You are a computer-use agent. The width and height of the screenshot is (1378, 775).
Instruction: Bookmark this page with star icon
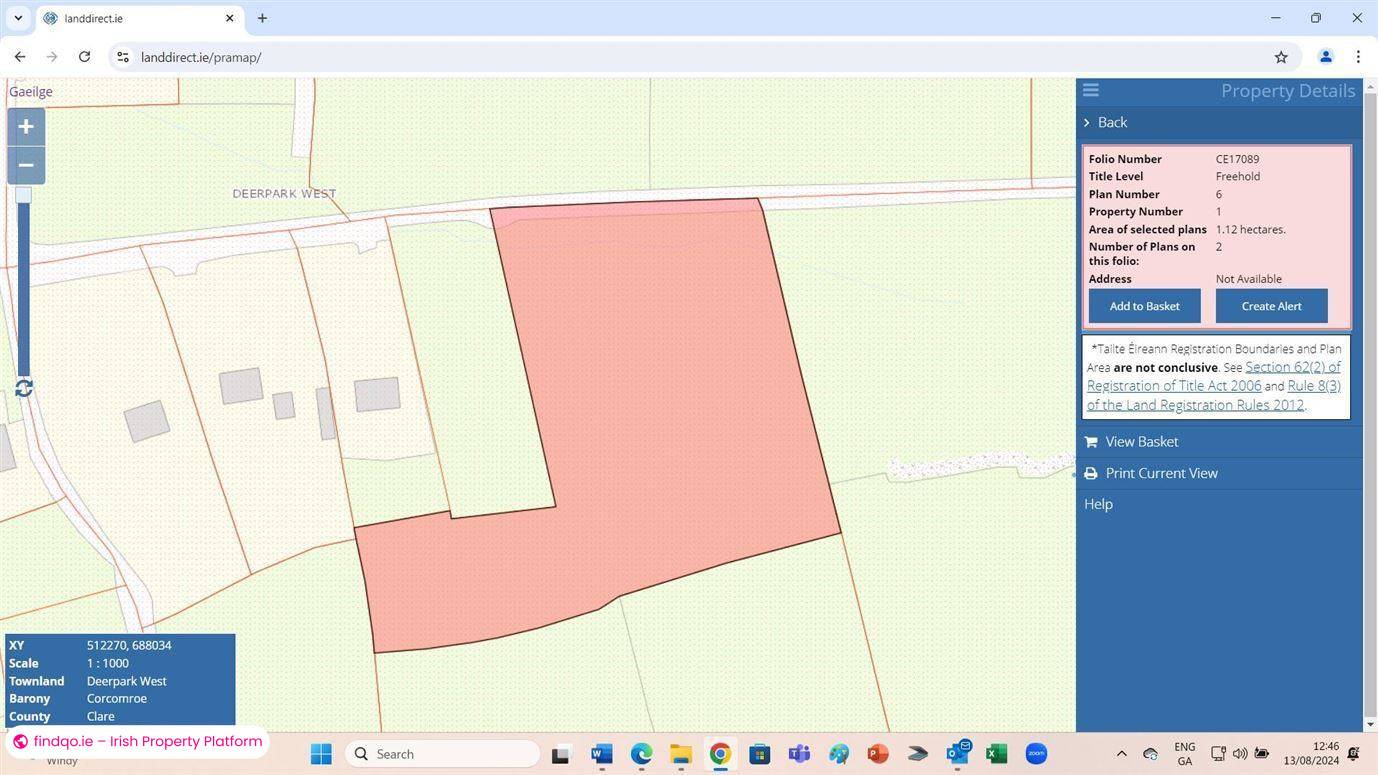1281,57
